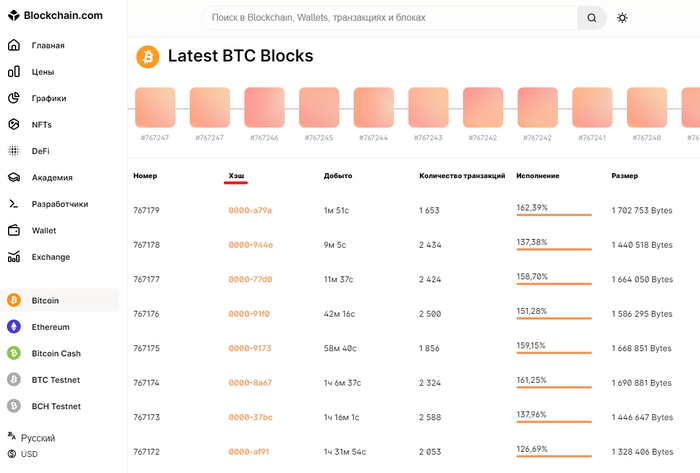Click the search magnifier icon

point(592,18)
